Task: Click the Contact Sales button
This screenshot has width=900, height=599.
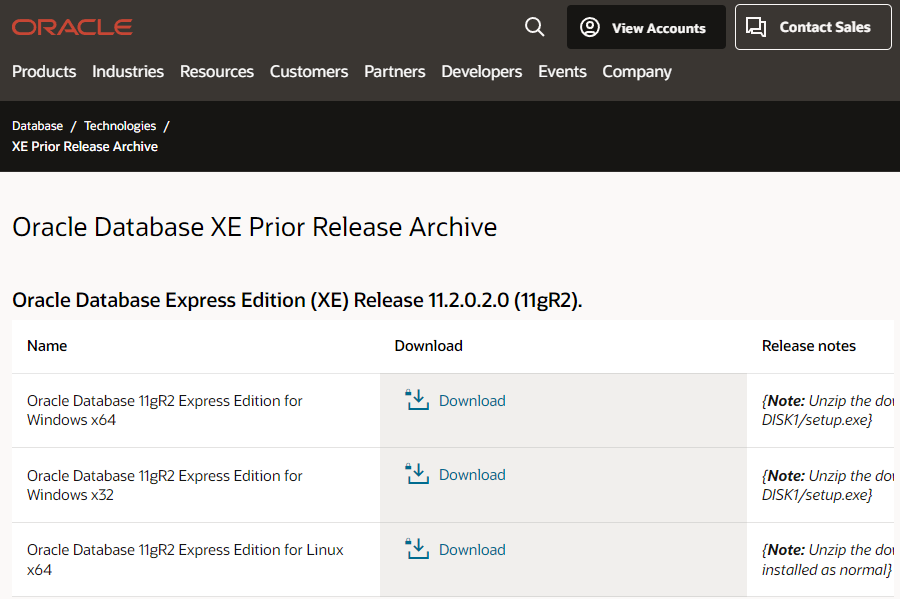Action: click(x=813, y=27)
